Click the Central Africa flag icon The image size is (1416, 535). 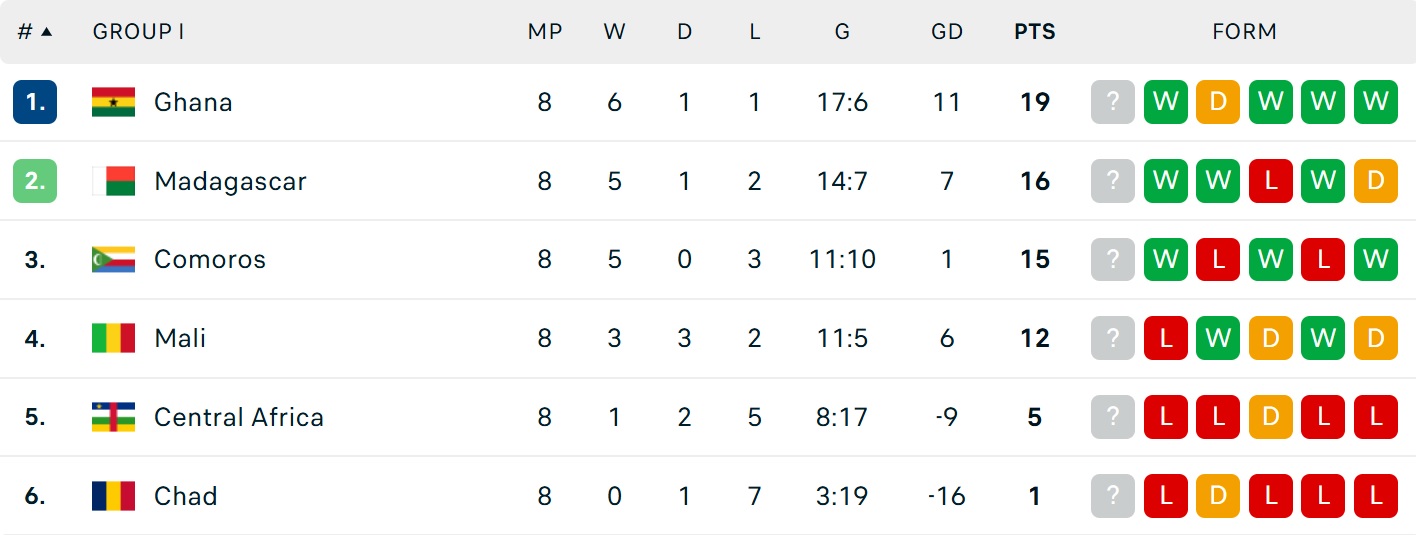tap(113, 417)
